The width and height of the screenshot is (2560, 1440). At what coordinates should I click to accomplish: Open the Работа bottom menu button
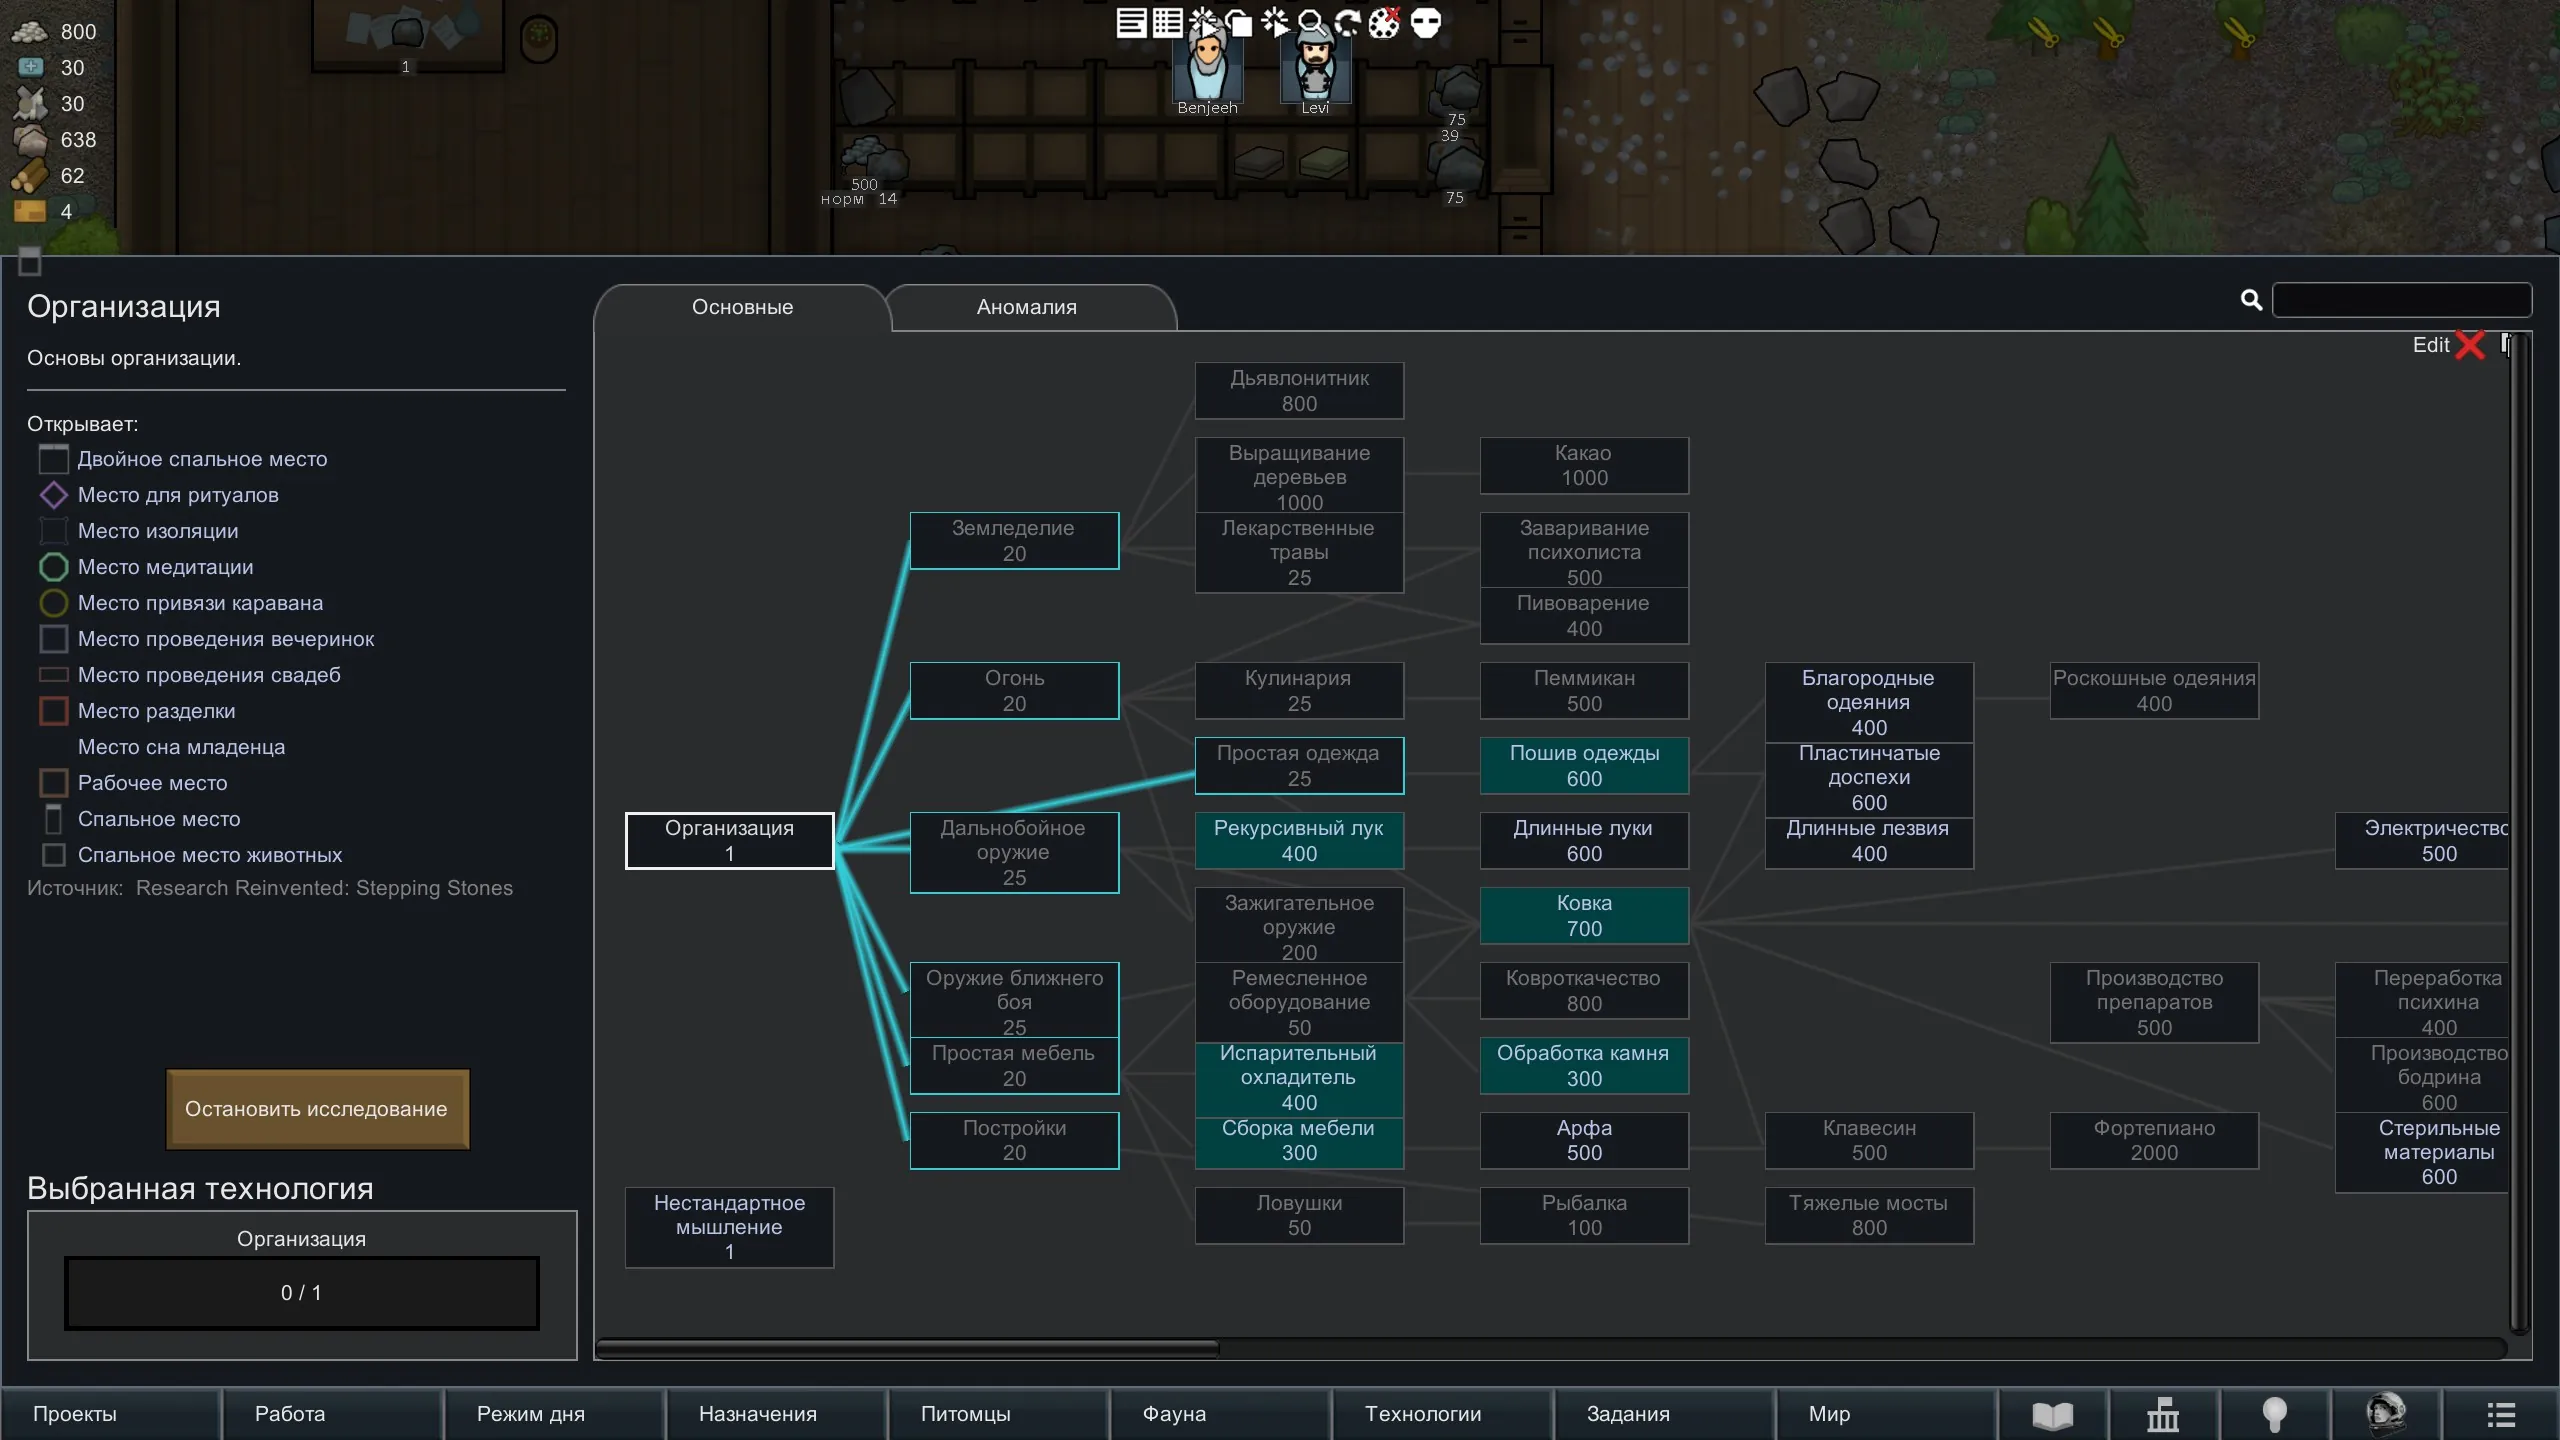pos(290,1414)
